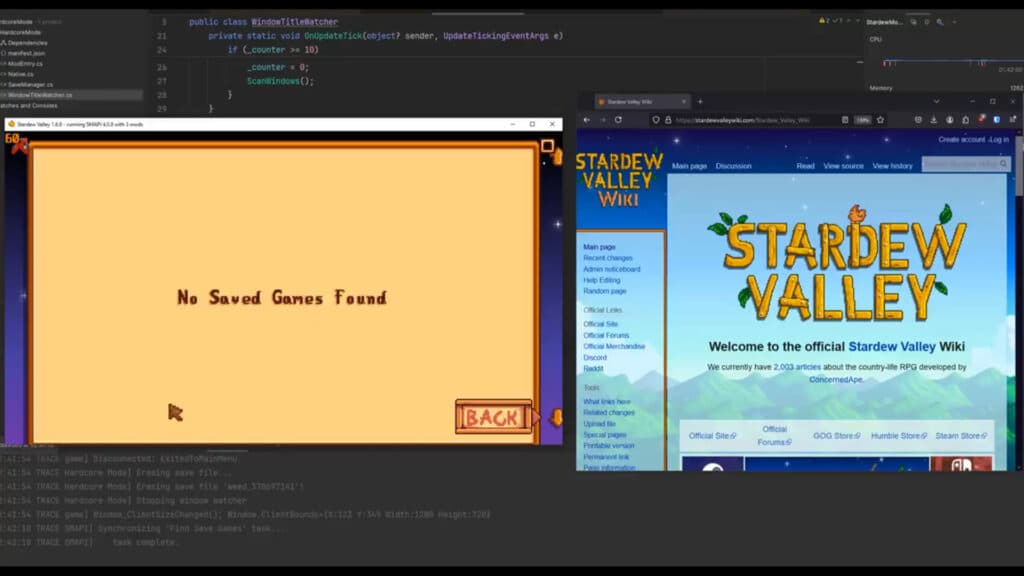
Task: Open a new browser tab with the plus icon
Action: point(700,103)
